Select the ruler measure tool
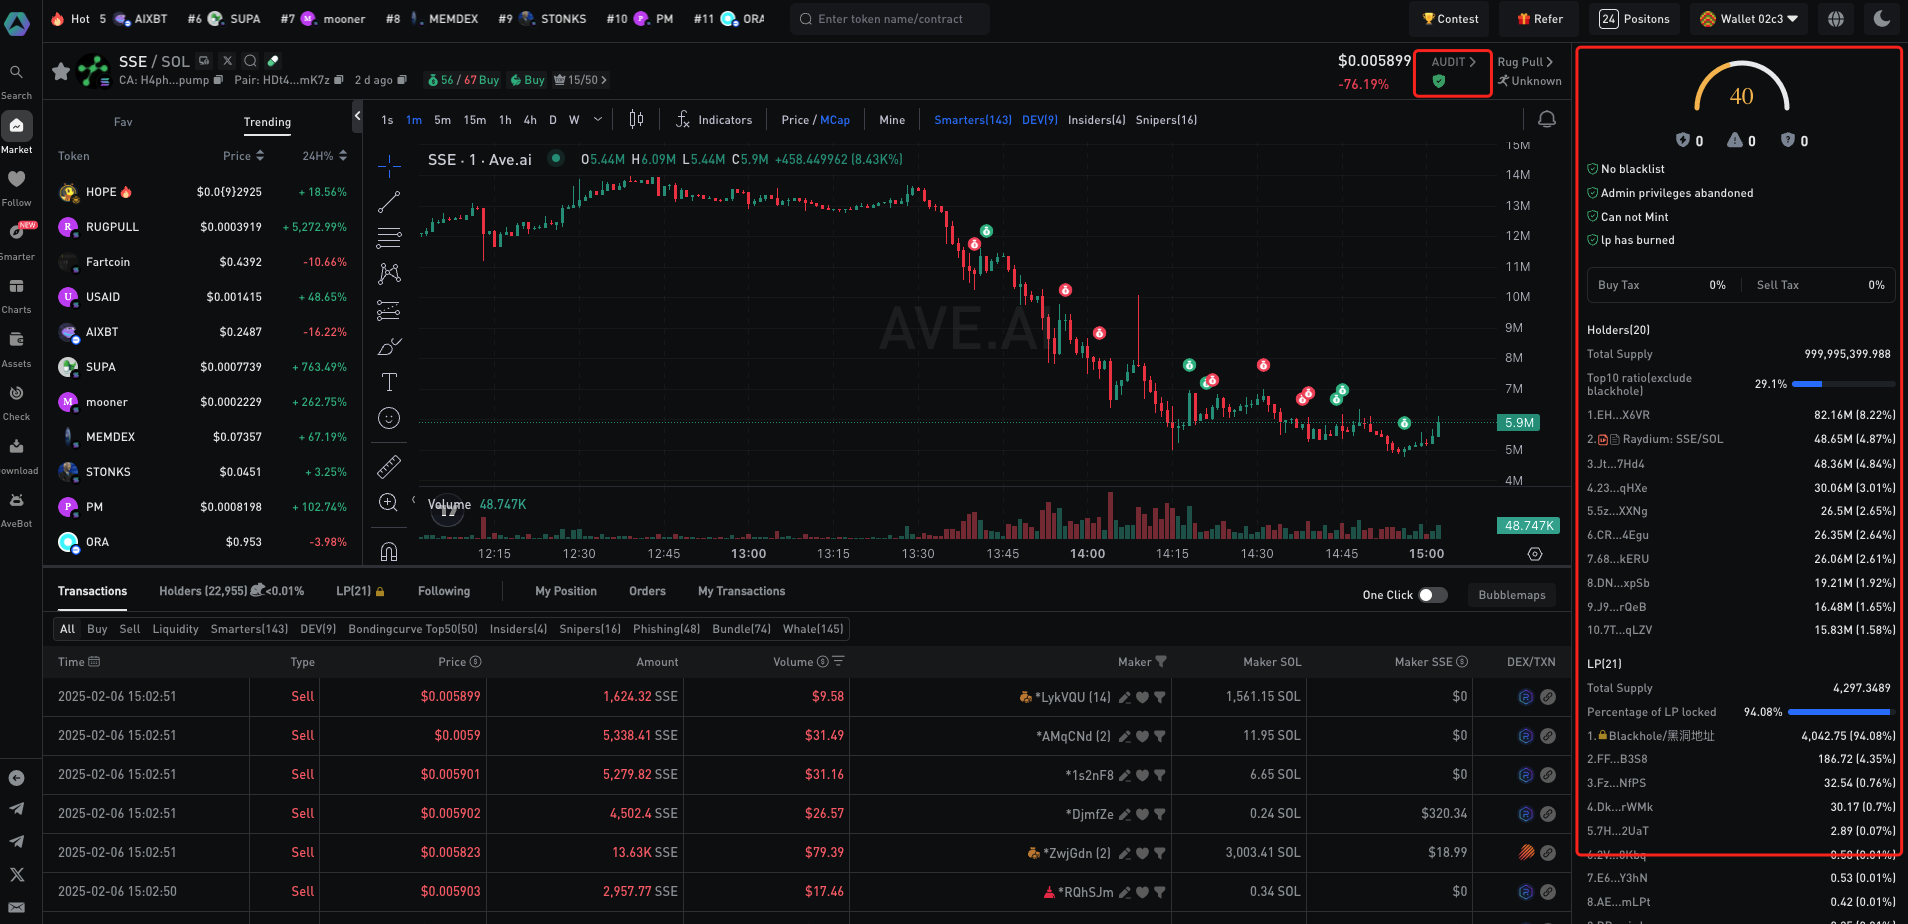The image size is (1908, 924). click(x=389, y=466)
